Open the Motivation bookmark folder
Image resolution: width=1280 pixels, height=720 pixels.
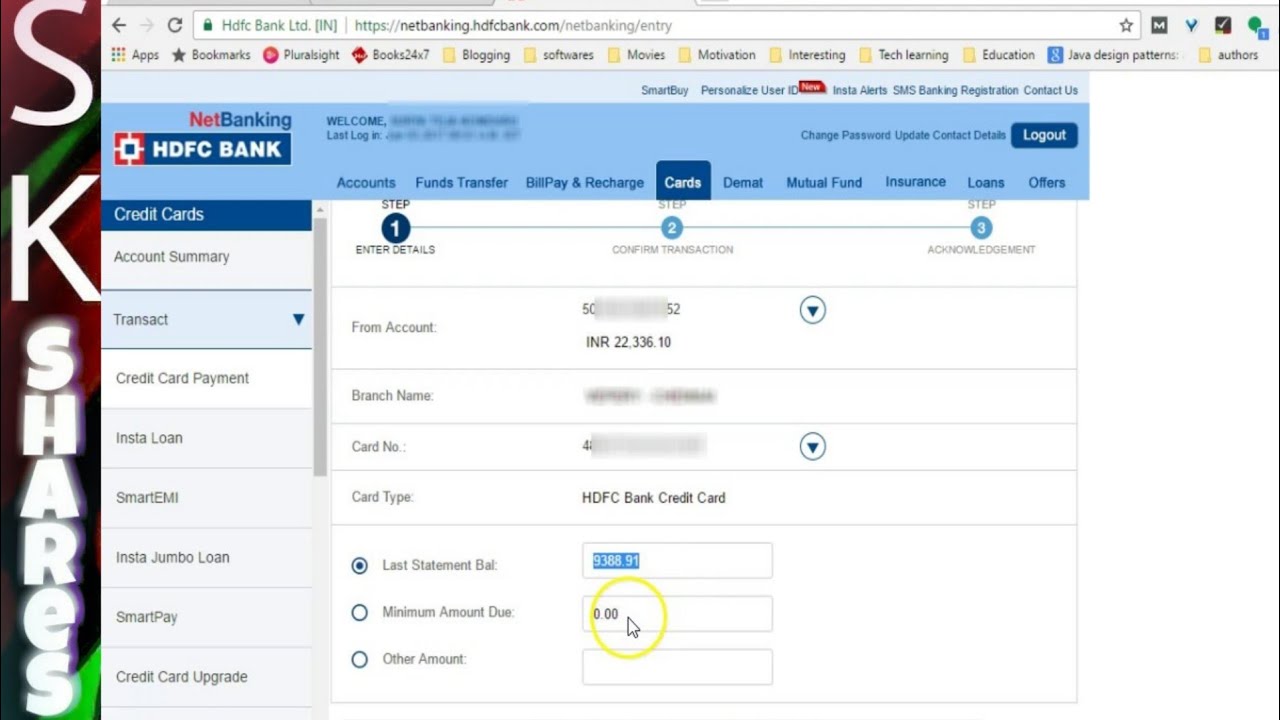pyautogui.click(x=716, y=55)
